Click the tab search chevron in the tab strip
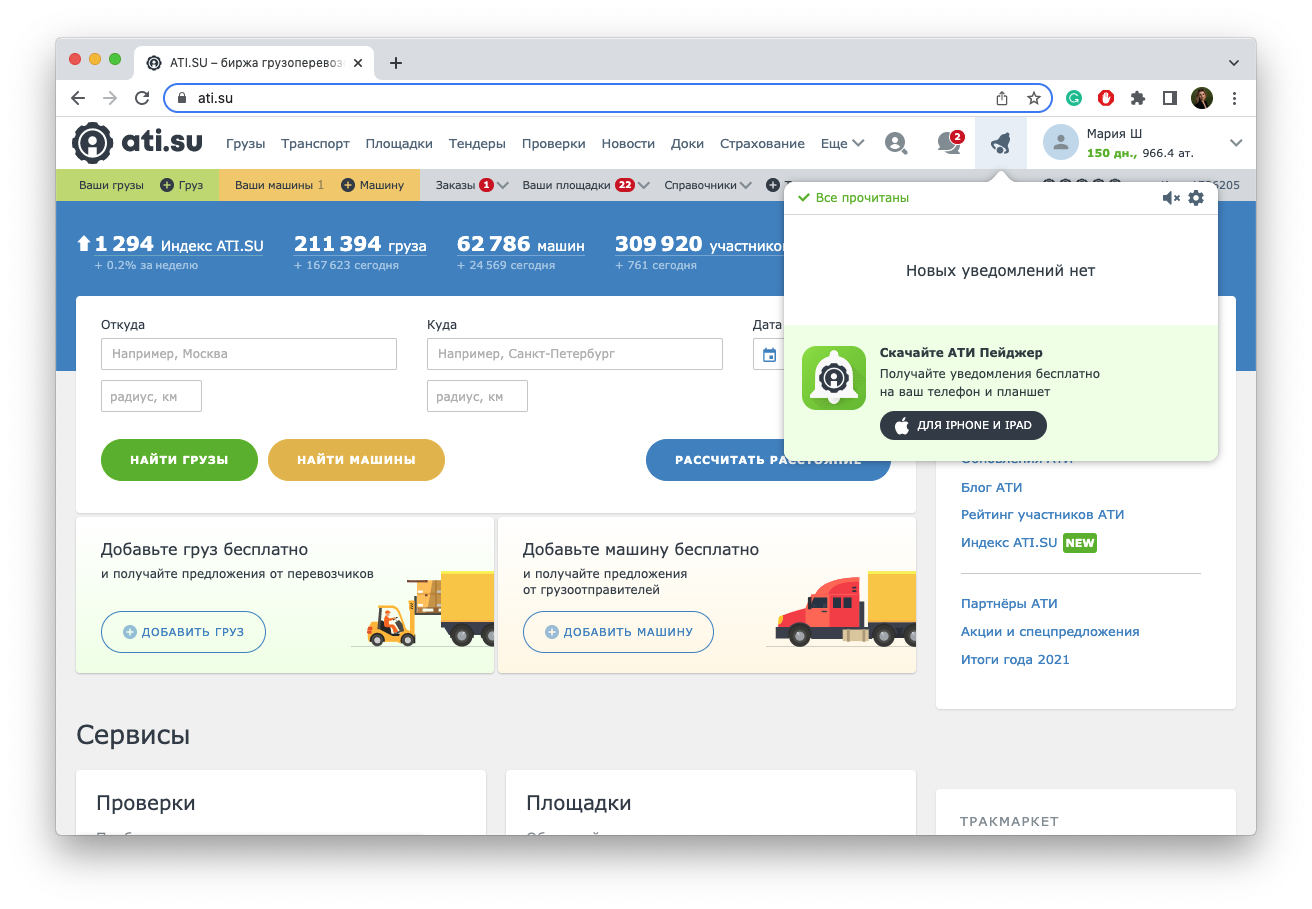1312x909 pixels. [x=1234, y=63]
